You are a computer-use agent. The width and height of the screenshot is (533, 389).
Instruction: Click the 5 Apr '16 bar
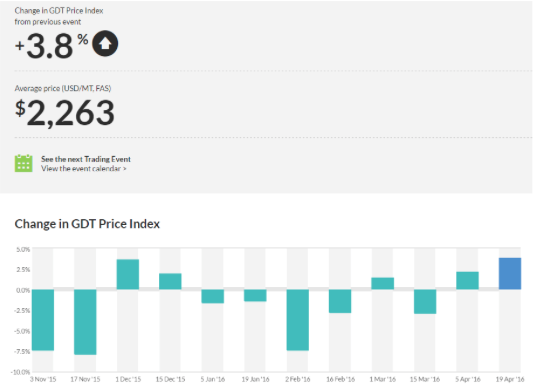click(467, 281)
